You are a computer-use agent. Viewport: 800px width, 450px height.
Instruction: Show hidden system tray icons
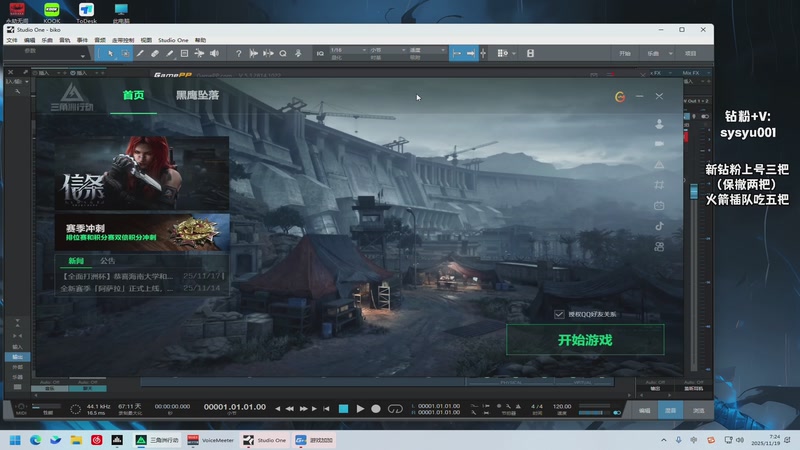point(663,440)
